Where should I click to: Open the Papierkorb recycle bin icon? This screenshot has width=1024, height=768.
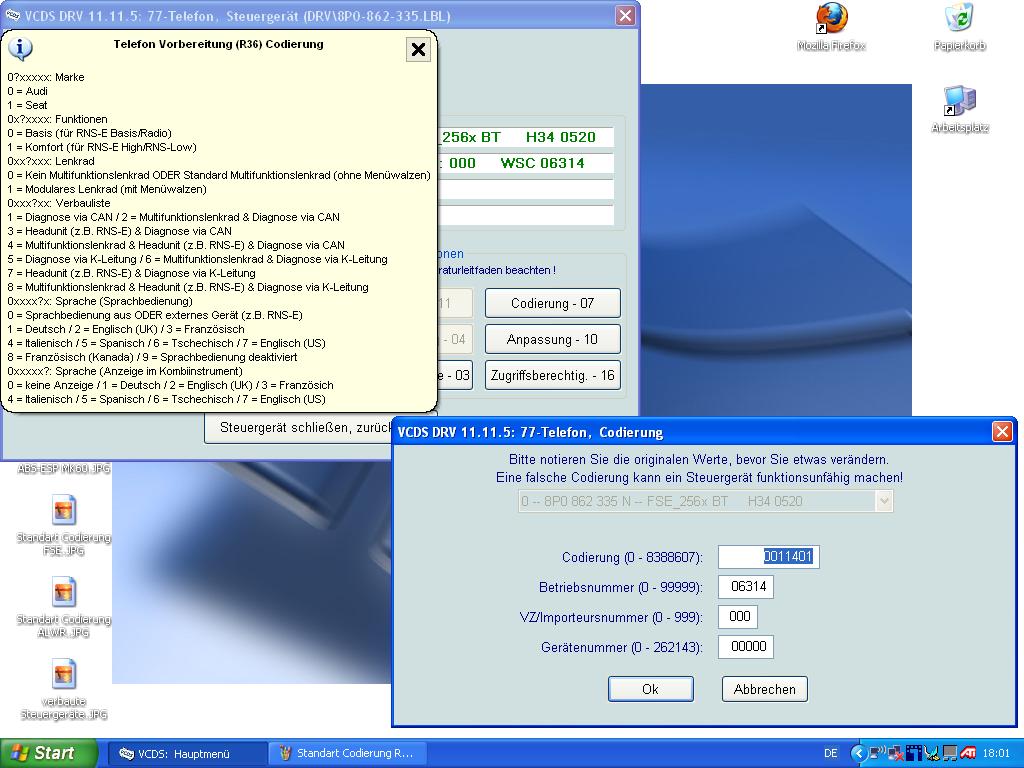click(x=959, y=18)
